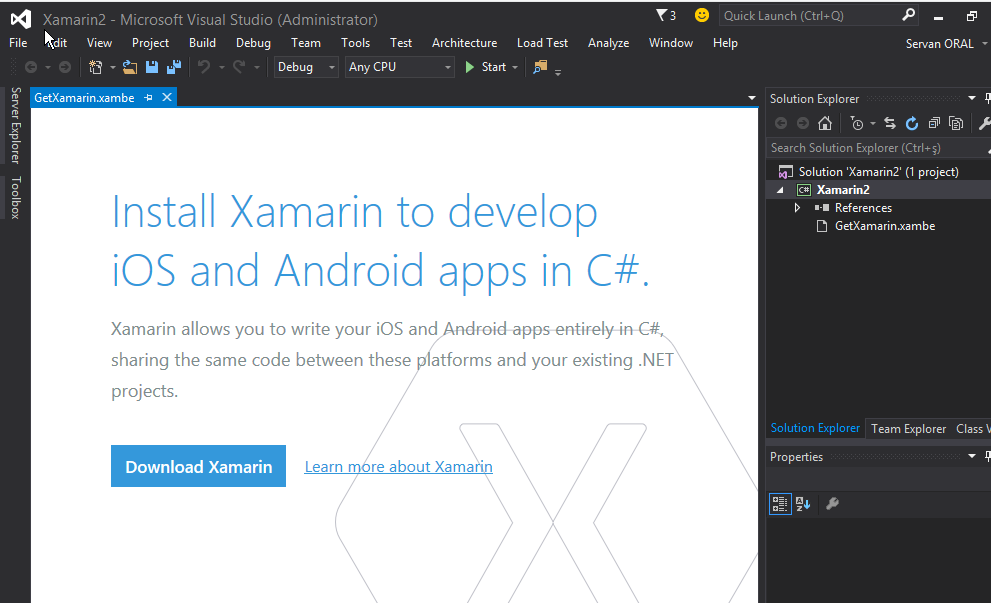Click Sync with Active Document arrows icon
The image size is (991, 603).
(890, 123)
